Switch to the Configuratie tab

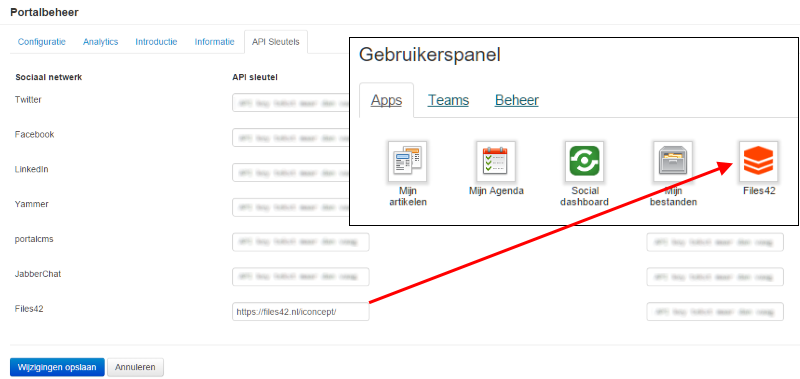point(42,42)
